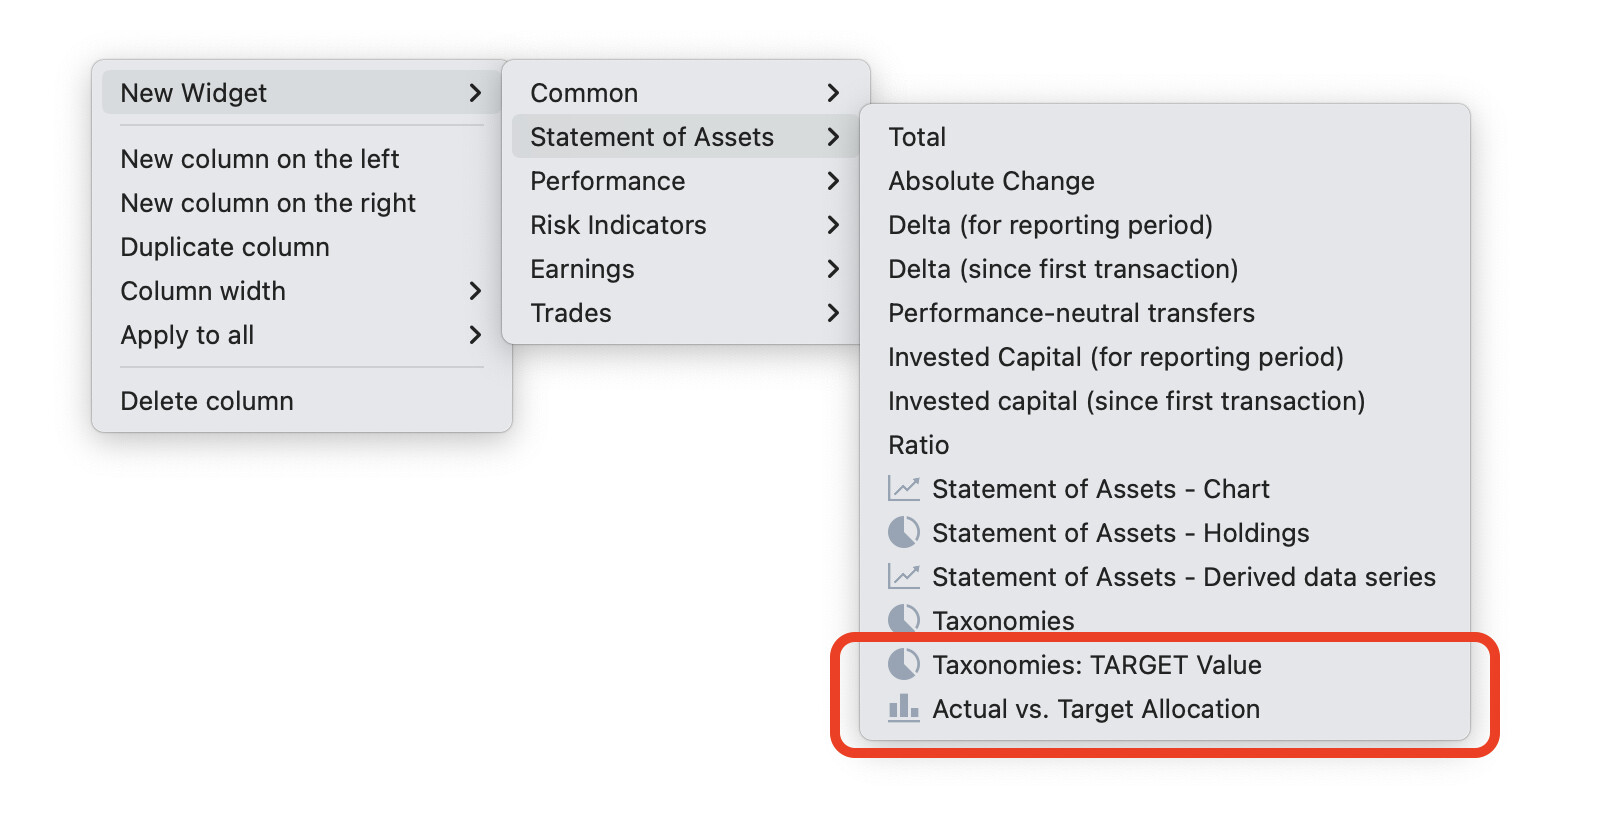The width and height of the screenshot is (1604, 826).
Task: Expand the Column width submenu arrow
Action: click(x=475, y=291)
